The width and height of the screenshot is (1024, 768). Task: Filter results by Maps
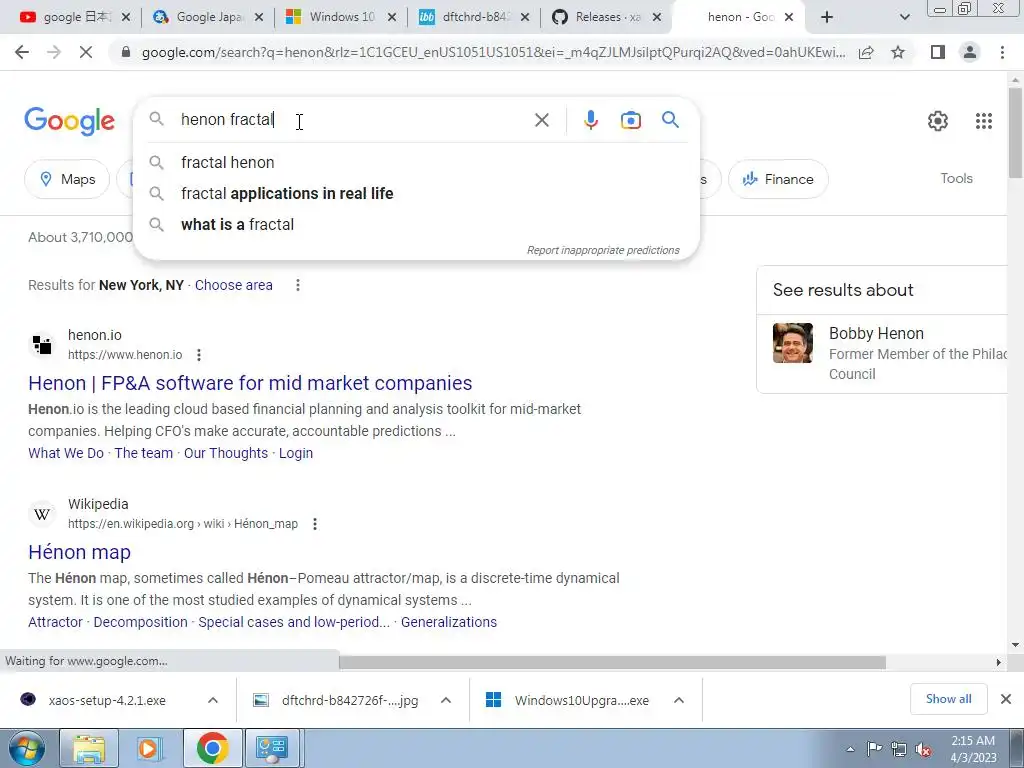tap(67, 179)
